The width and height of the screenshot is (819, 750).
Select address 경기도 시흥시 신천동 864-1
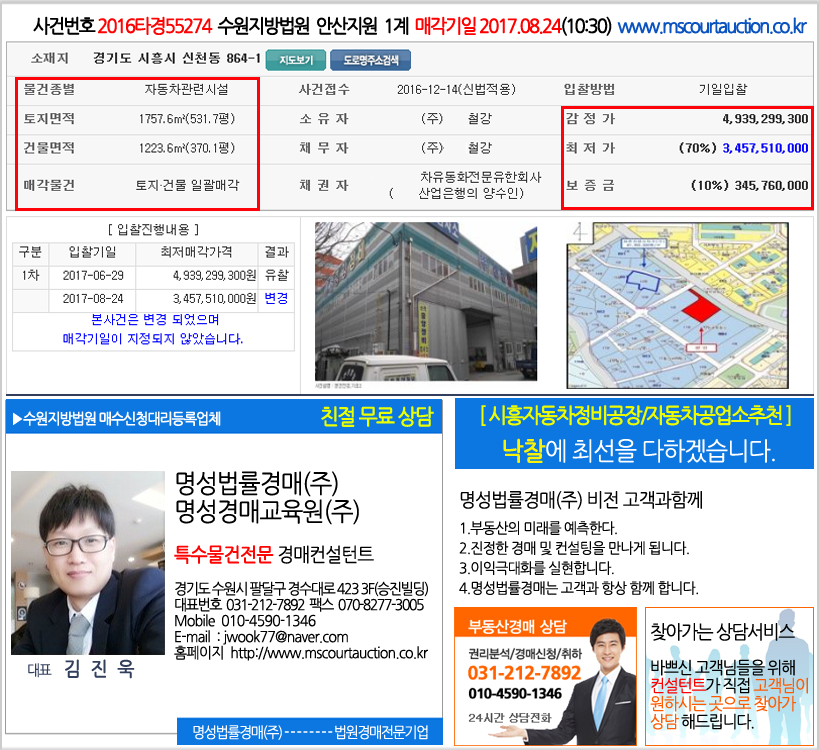click(x=177, y=58)
